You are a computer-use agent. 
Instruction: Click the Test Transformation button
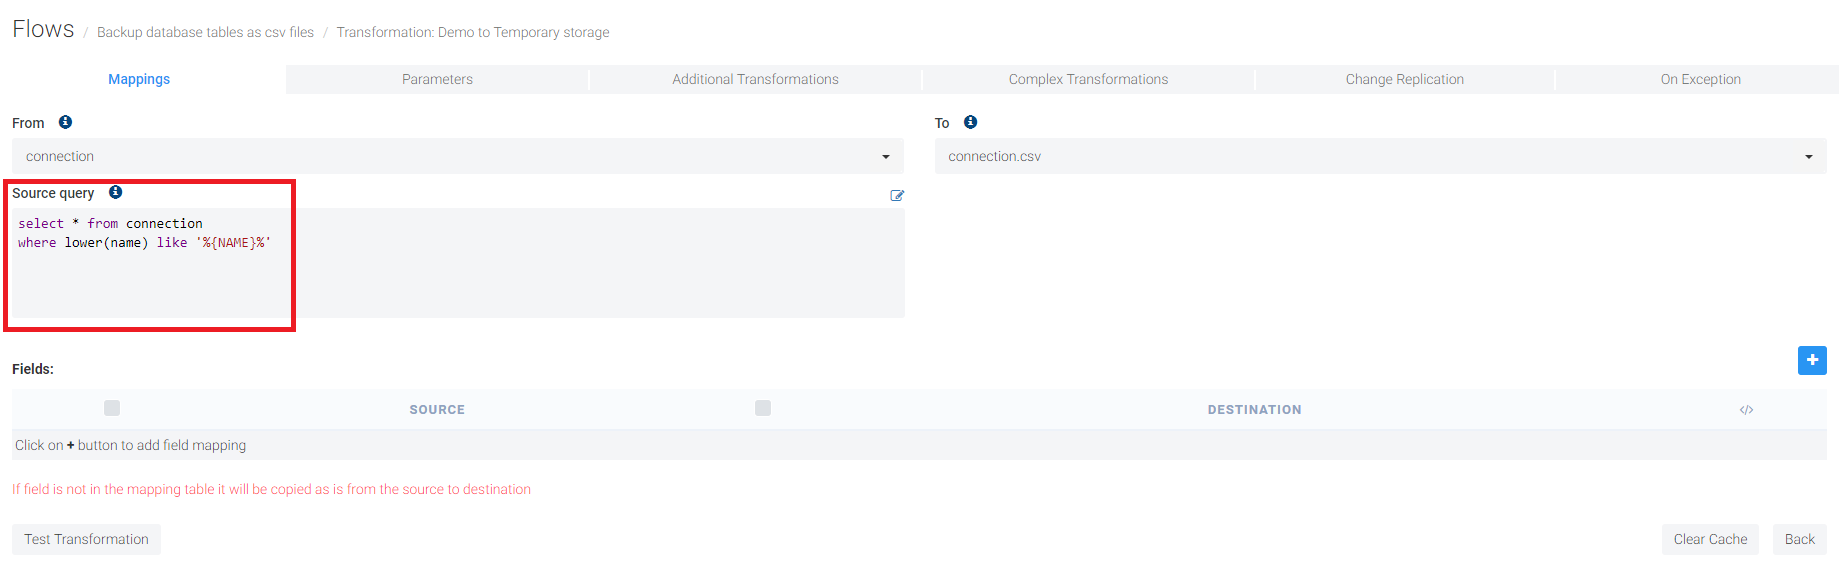(86, 539)
